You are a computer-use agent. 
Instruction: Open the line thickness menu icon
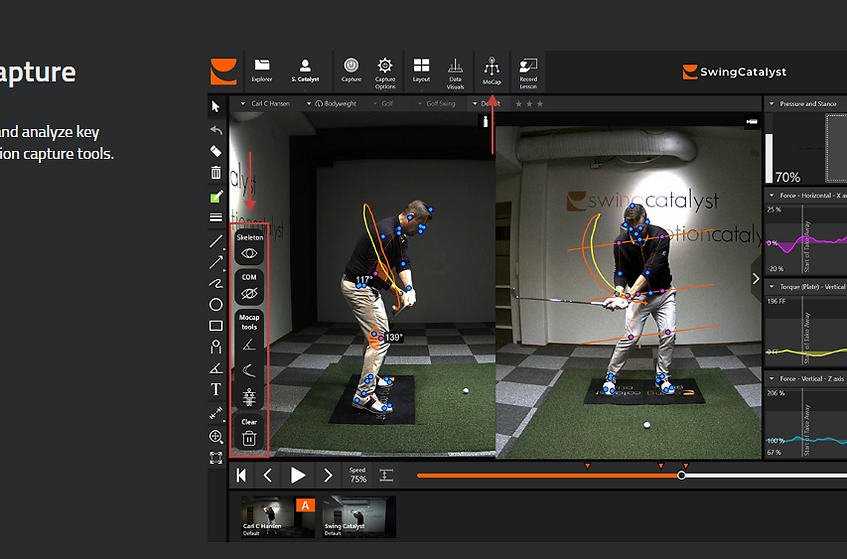tap(216, 218)
